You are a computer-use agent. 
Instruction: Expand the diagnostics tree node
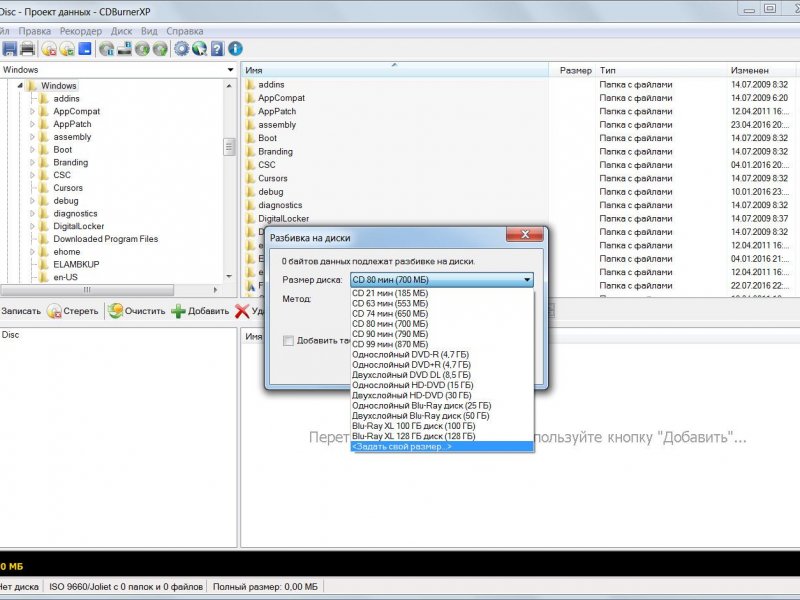coord(32,213)
